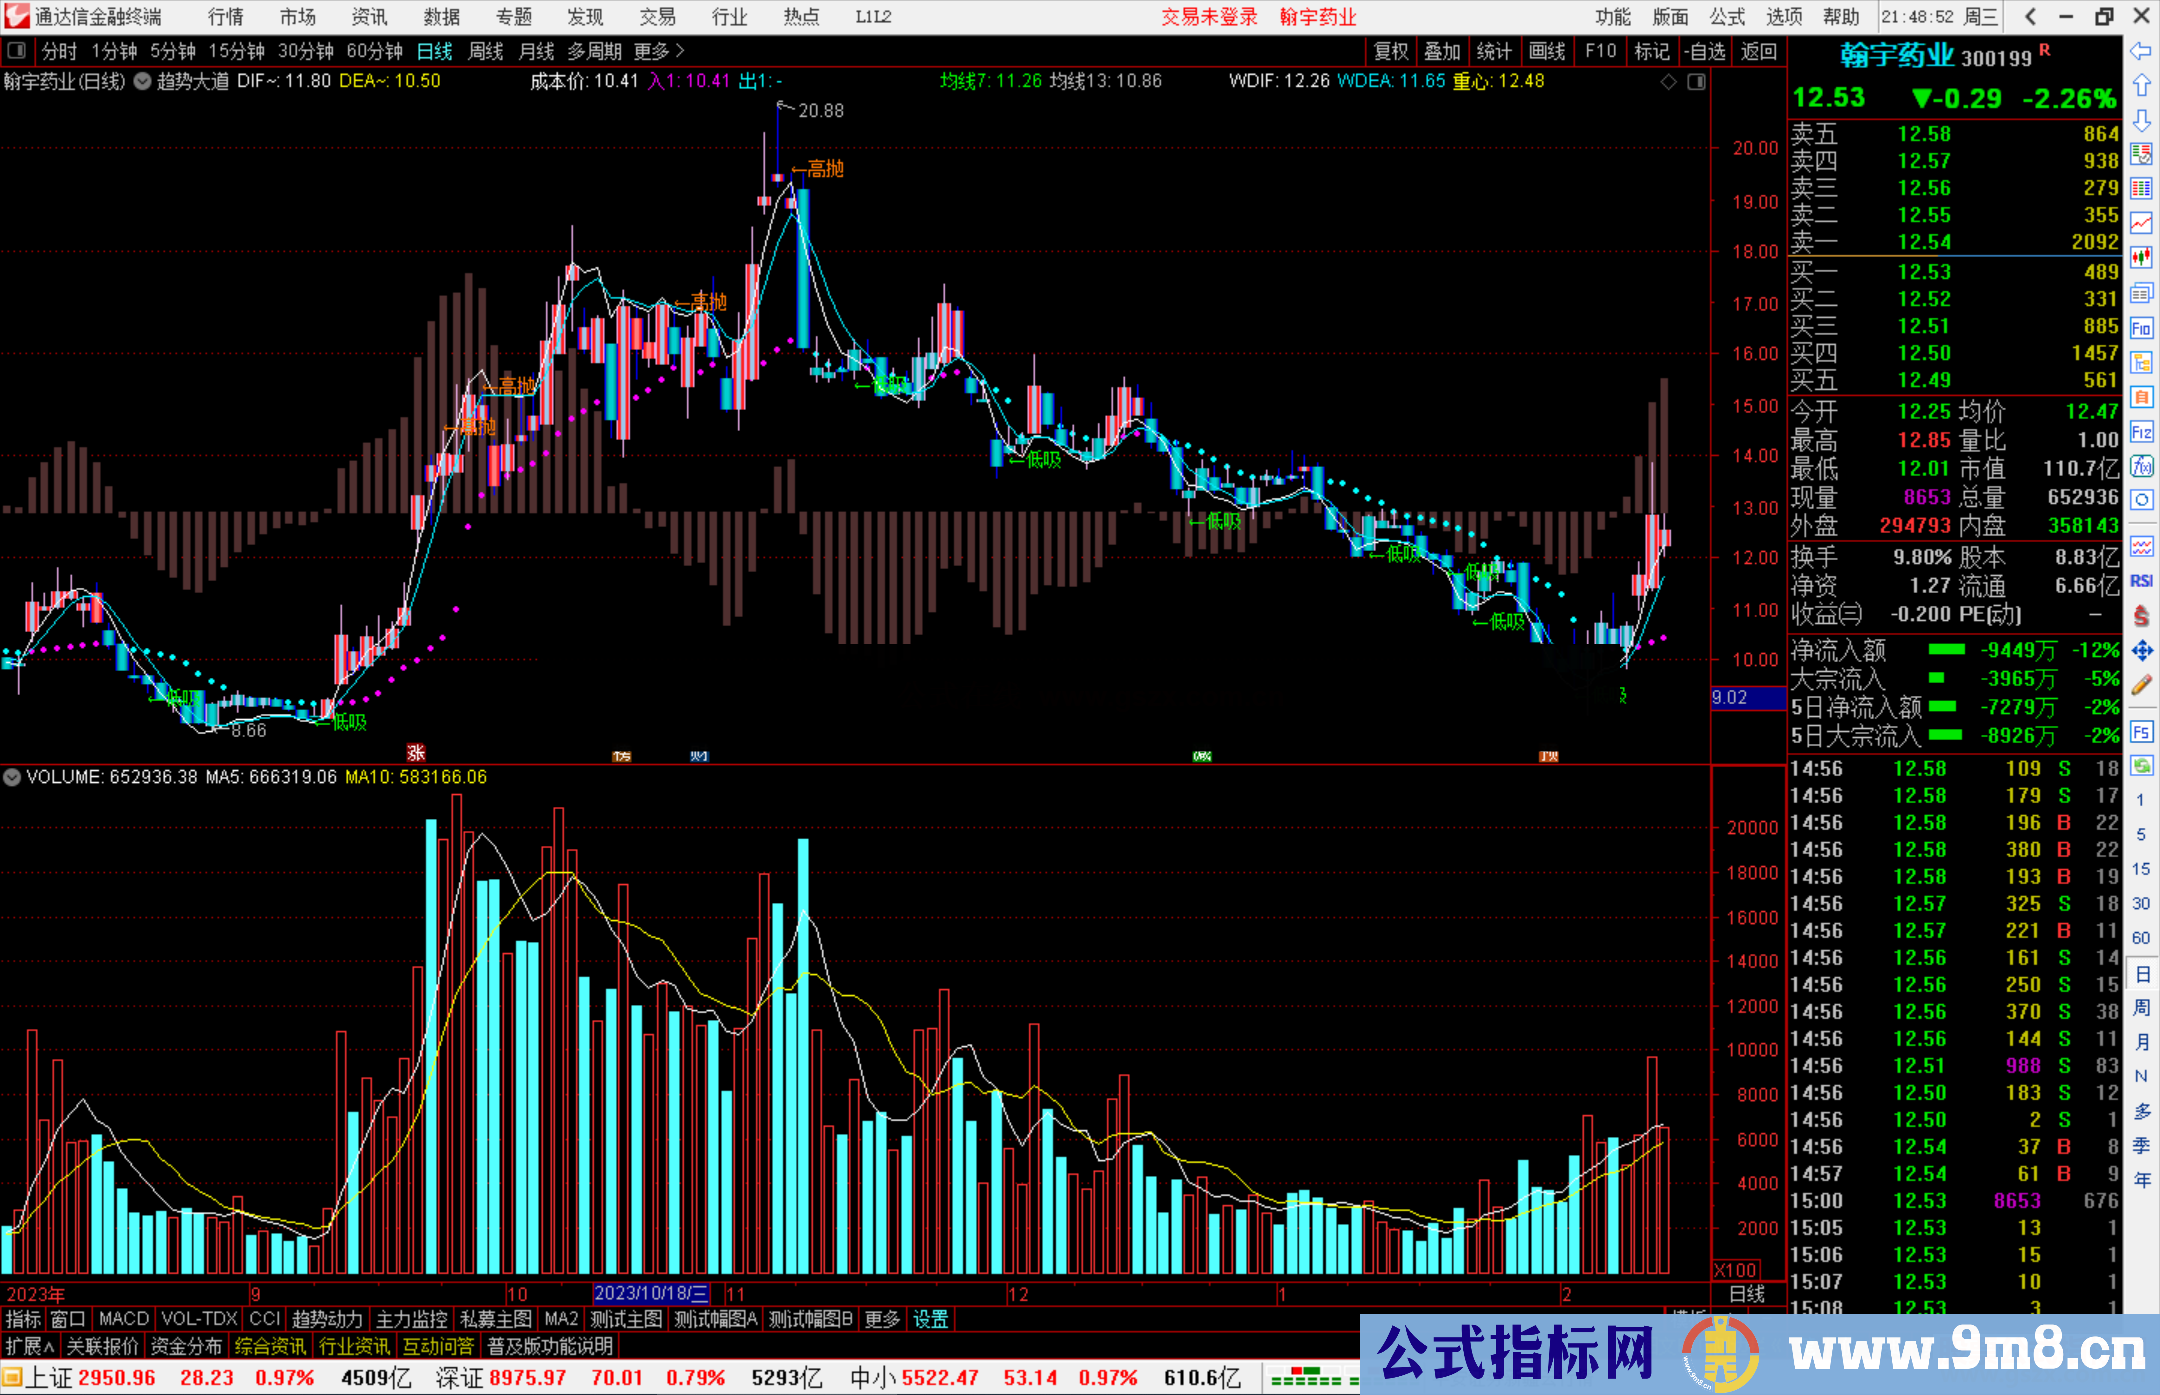This screenshot has height=1395, width=2160.
Task: Click the candlestick chart sidebar icon
Action: point(2141,257)
